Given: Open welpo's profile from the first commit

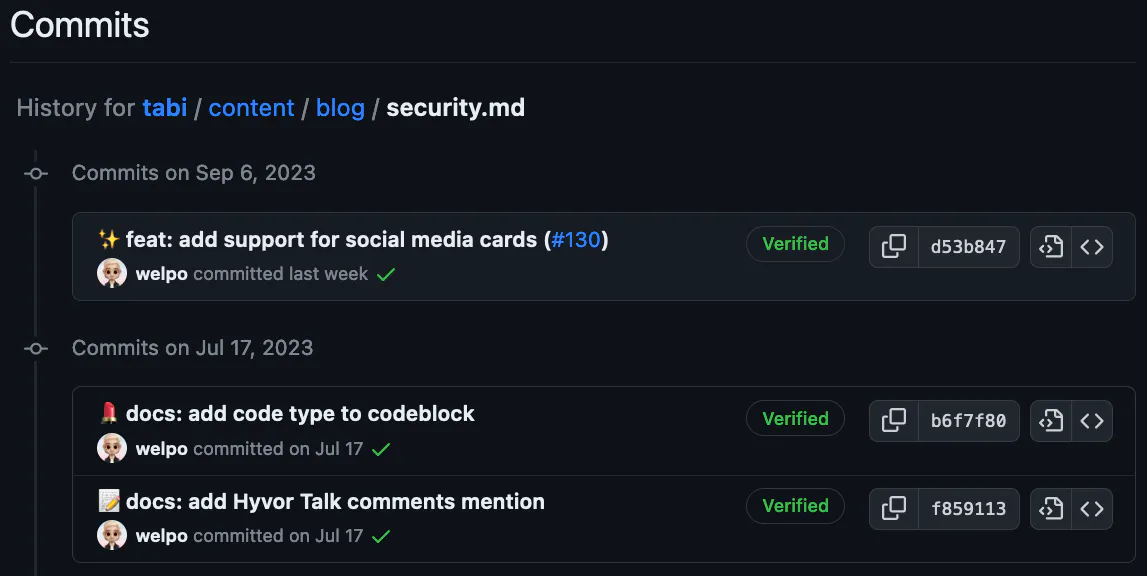Looking at the screenshot, I should (163, 274).
